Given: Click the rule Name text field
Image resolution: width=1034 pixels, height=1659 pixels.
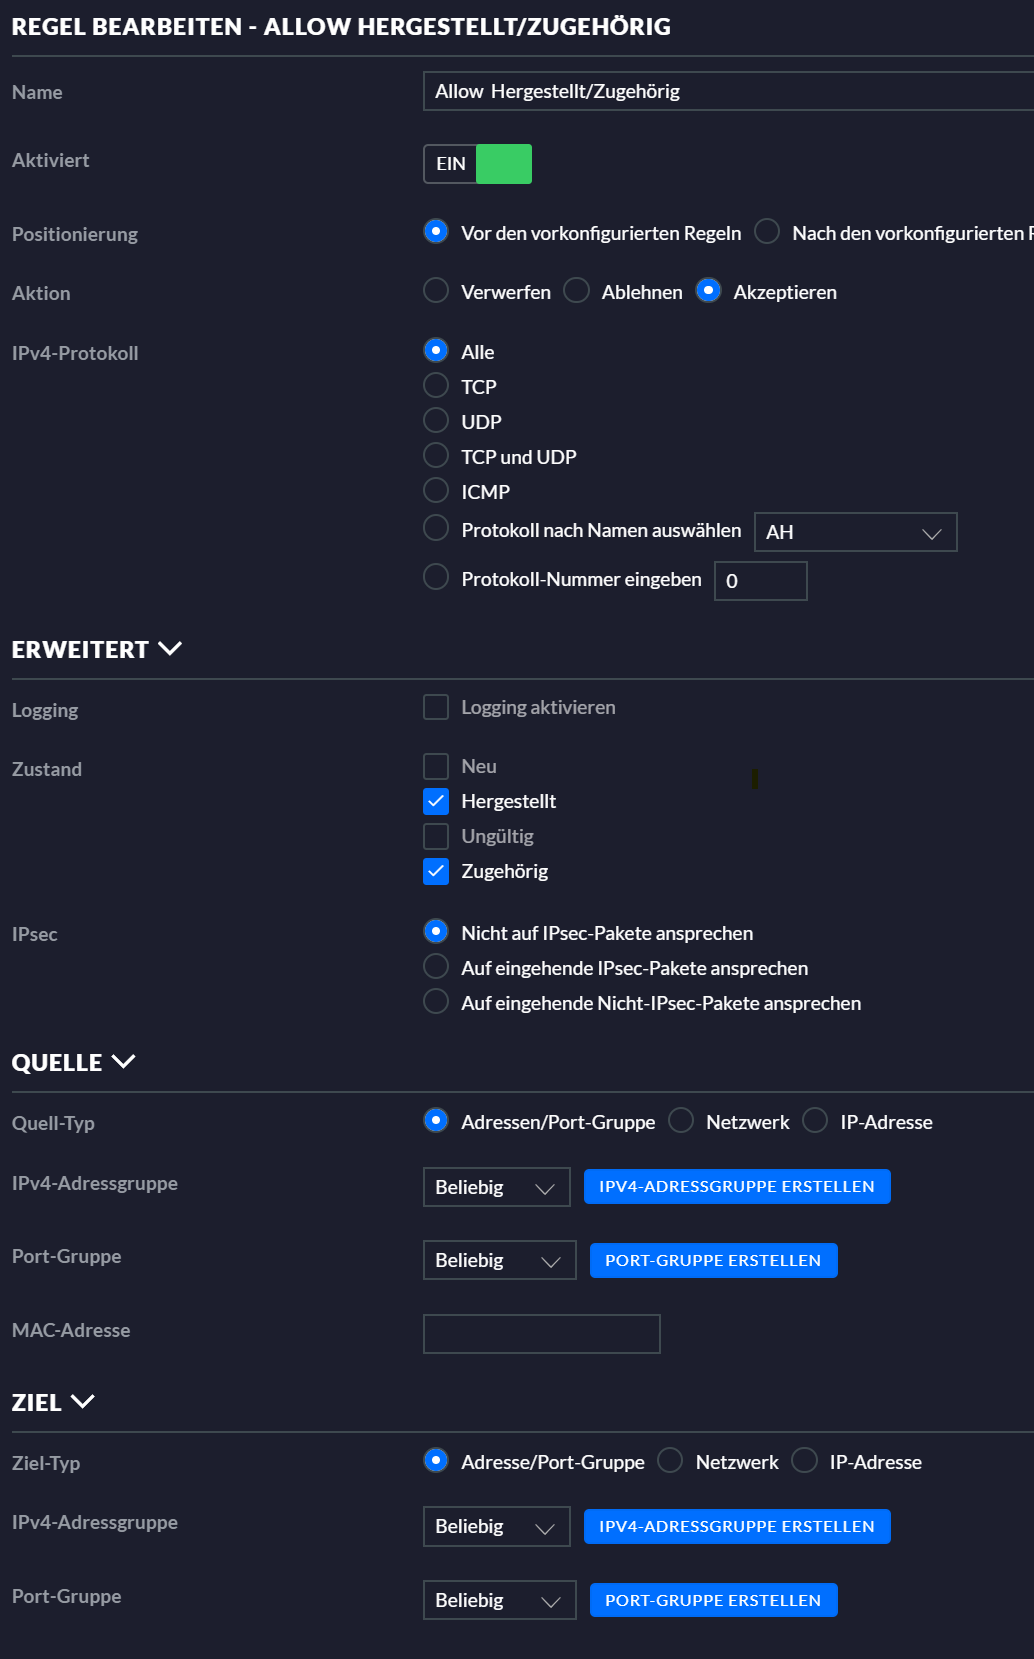Looking at the screenshot, I should (728, 91).
